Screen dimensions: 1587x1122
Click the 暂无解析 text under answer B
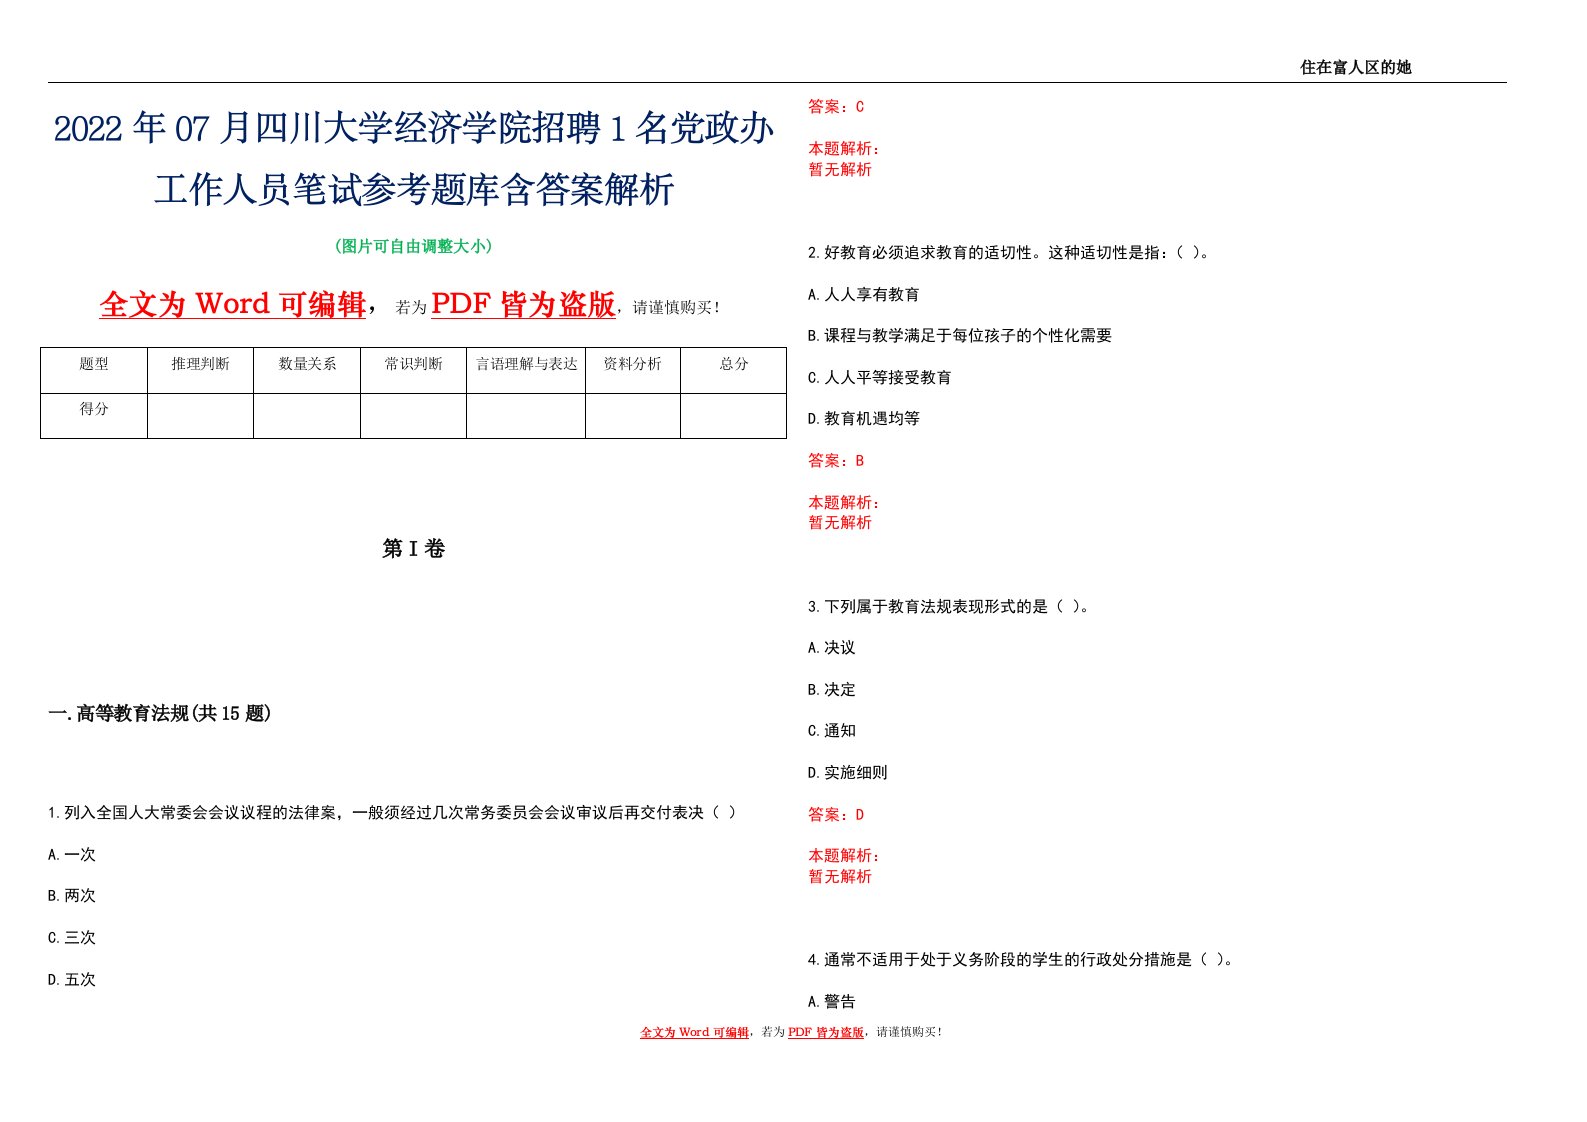pyautogui.click(x=840, y=523)
